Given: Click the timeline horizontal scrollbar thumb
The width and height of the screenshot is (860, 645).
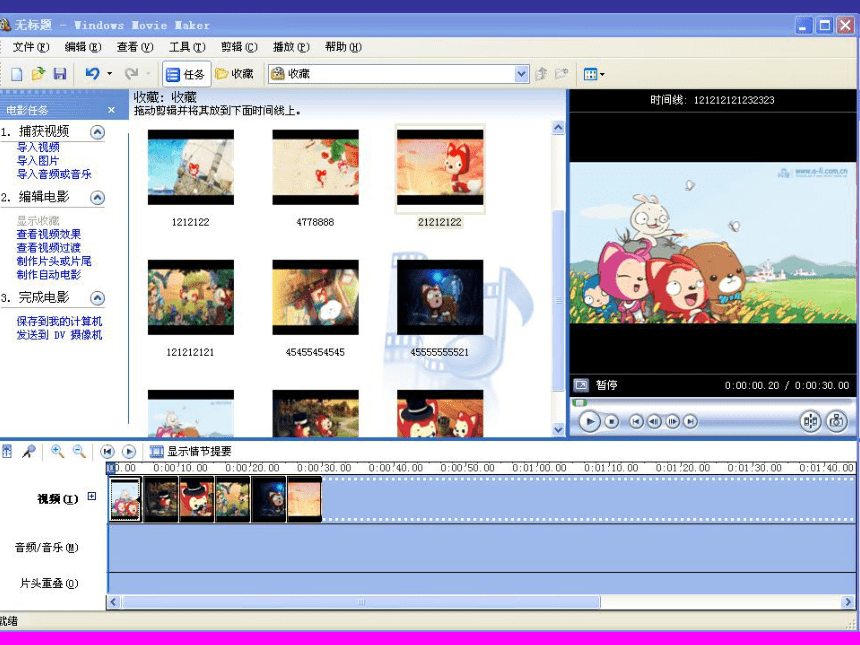Looking at the screenshot, I should pos(361,602).
